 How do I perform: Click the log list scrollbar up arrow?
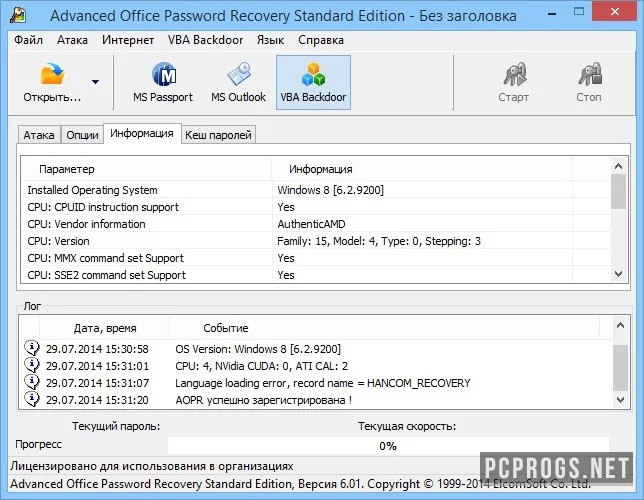click(x=620, y=325)
